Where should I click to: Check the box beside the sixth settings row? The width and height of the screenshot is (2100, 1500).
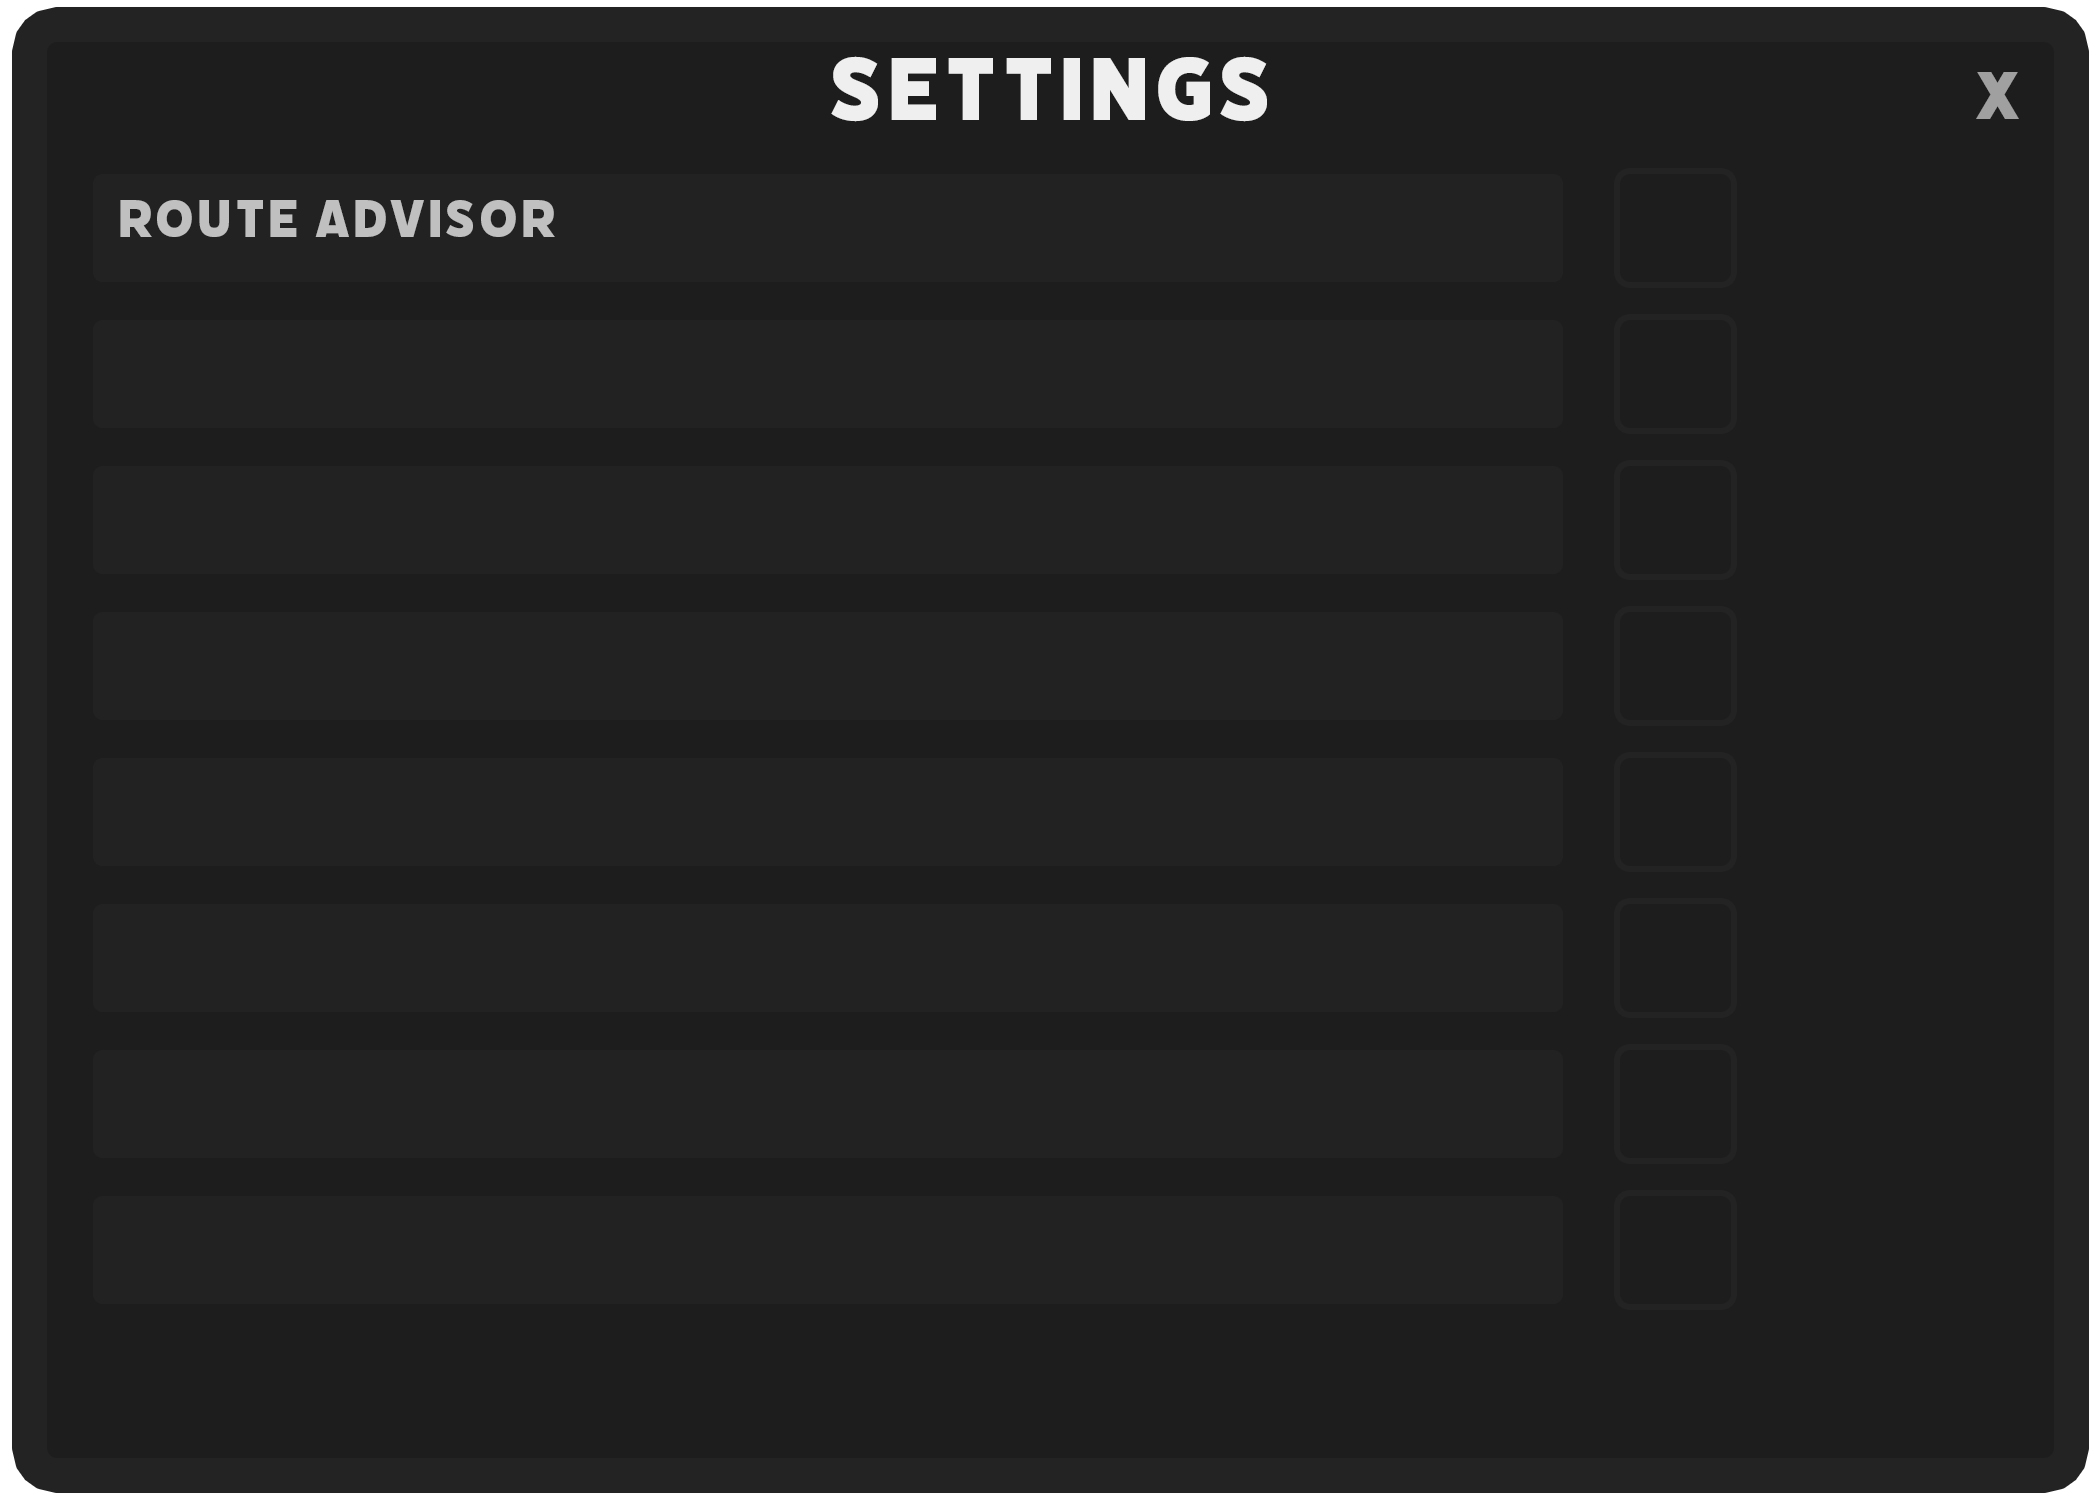pyautogui.click(x=1675, y=958)
